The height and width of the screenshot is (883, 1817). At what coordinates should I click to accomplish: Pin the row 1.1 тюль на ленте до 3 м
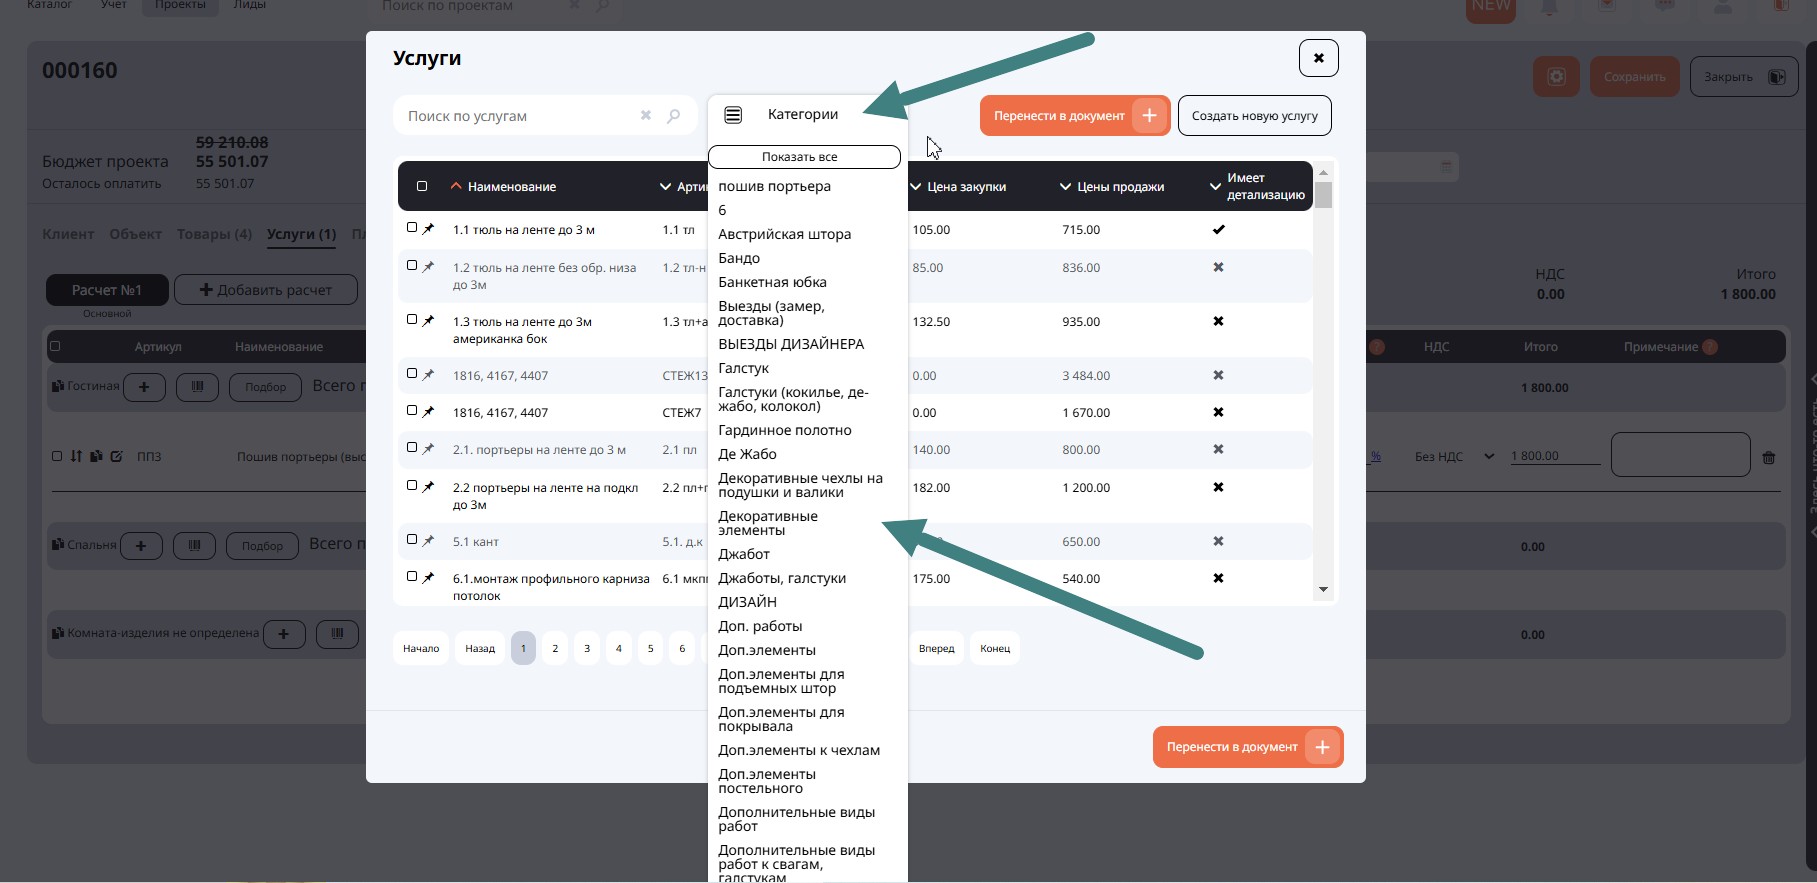429,229
